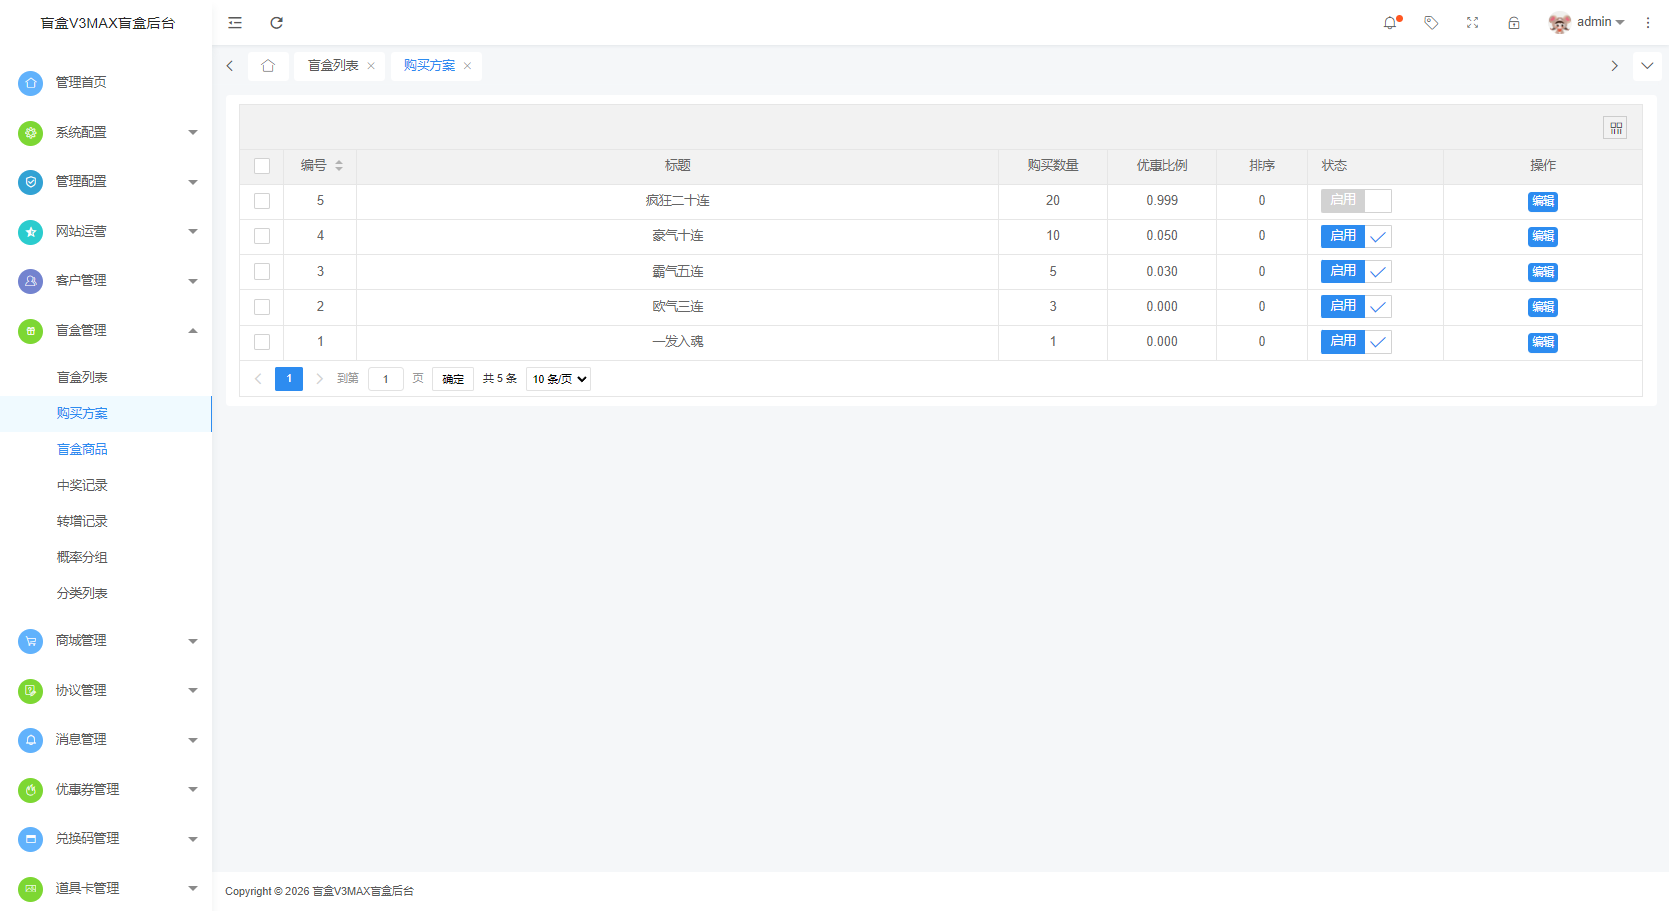Expand the 系统配置 menu

tap(193, 132)
